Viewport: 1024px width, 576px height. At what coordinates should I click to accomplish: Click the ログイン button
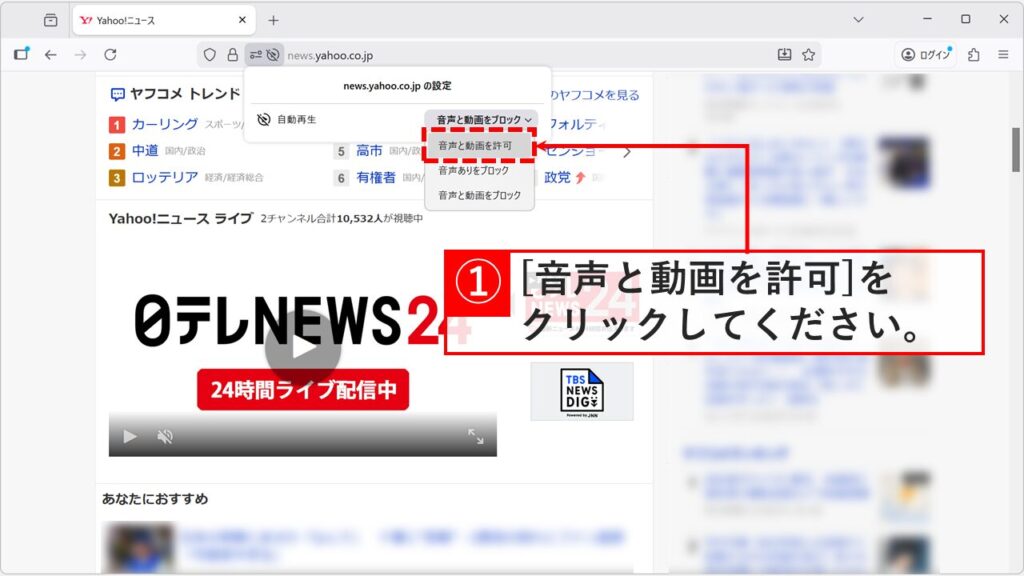925,55
